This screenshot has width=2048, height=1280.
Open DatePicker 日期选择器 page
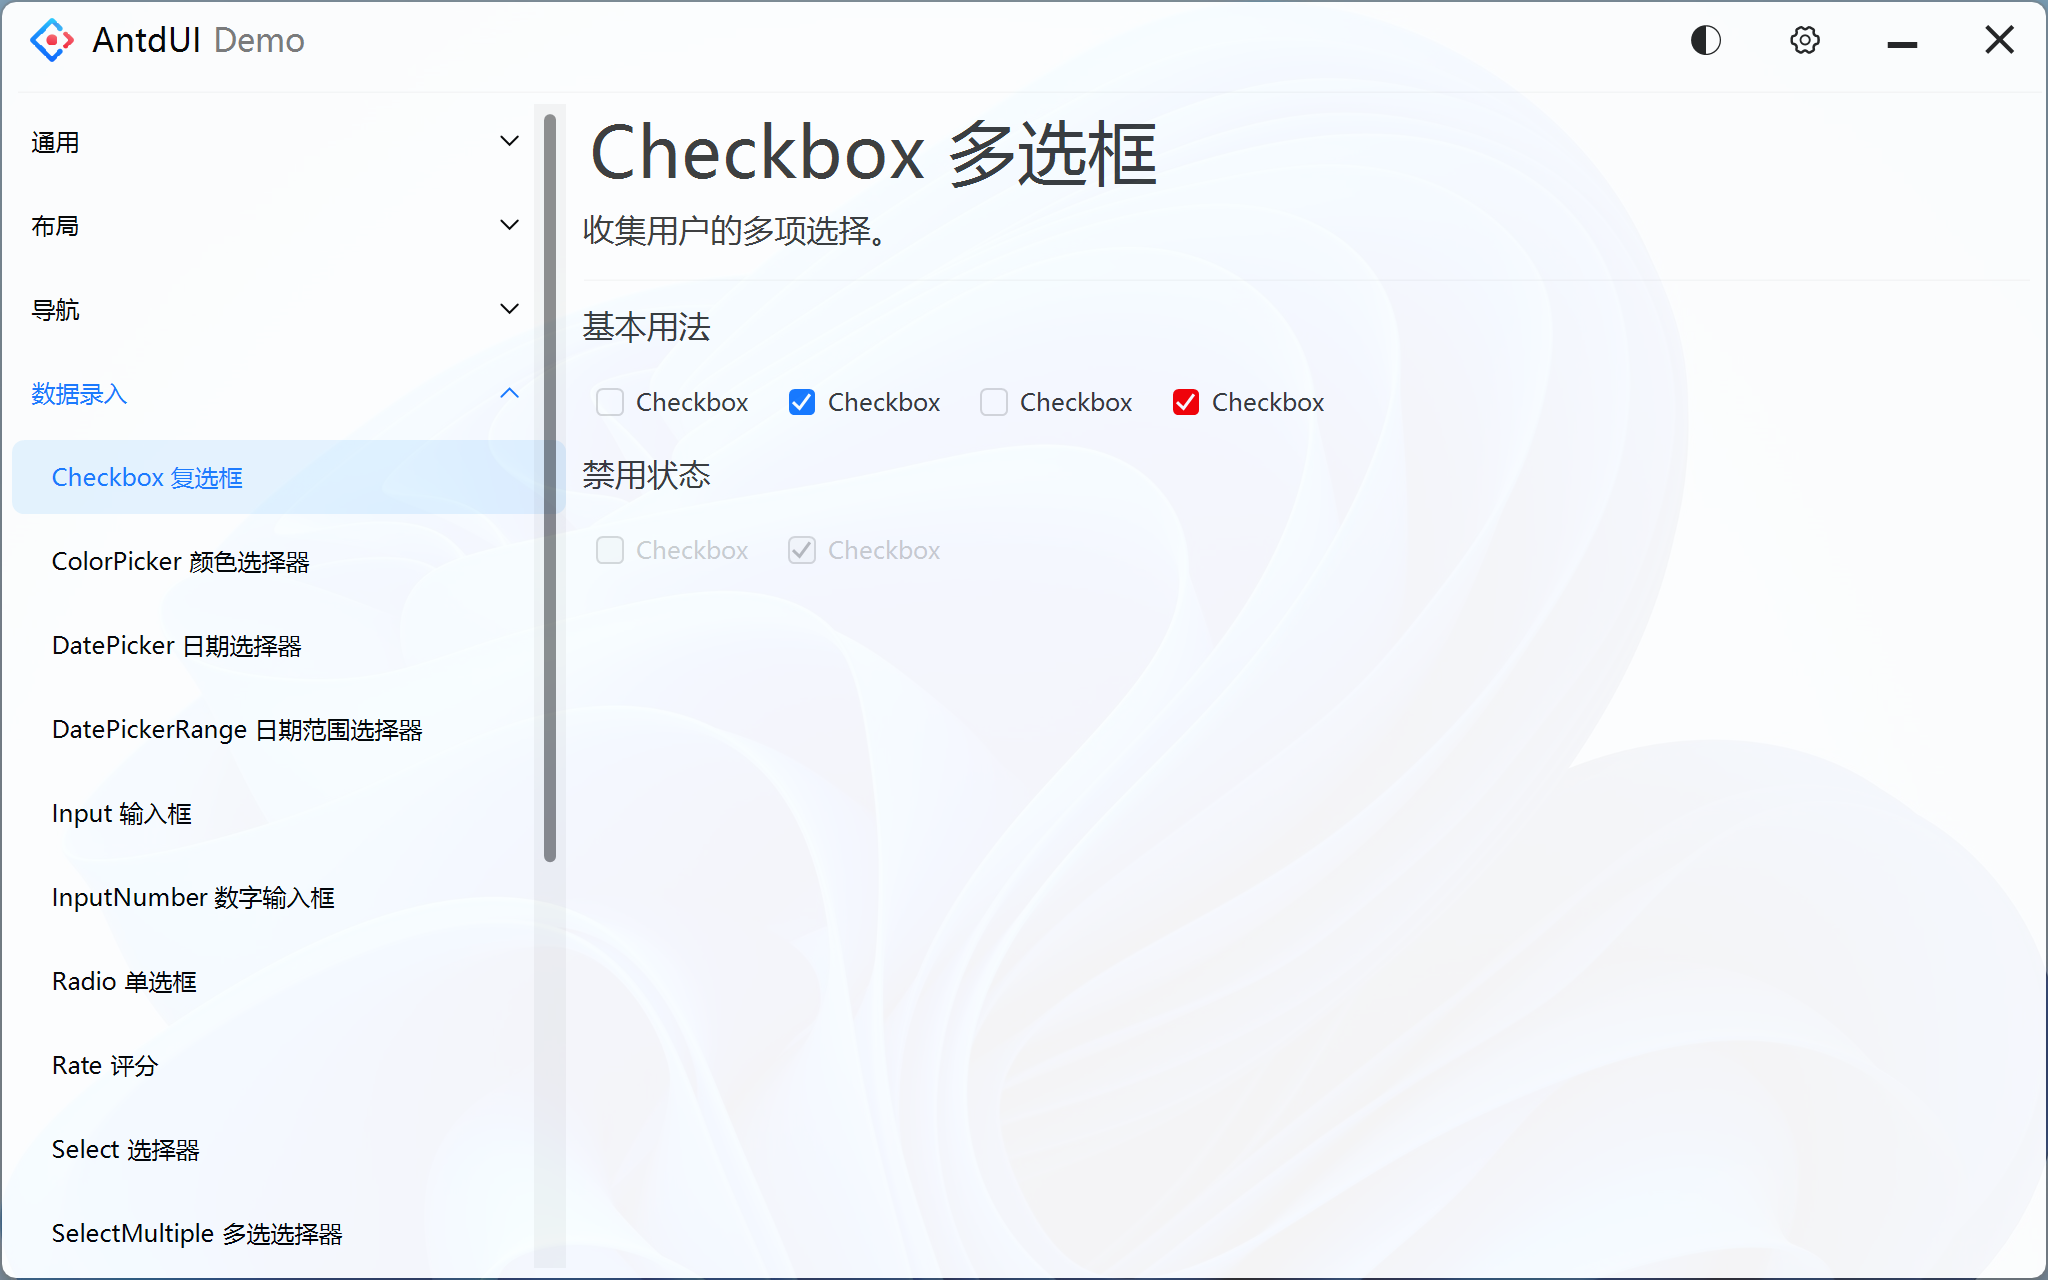click(178, 645)
